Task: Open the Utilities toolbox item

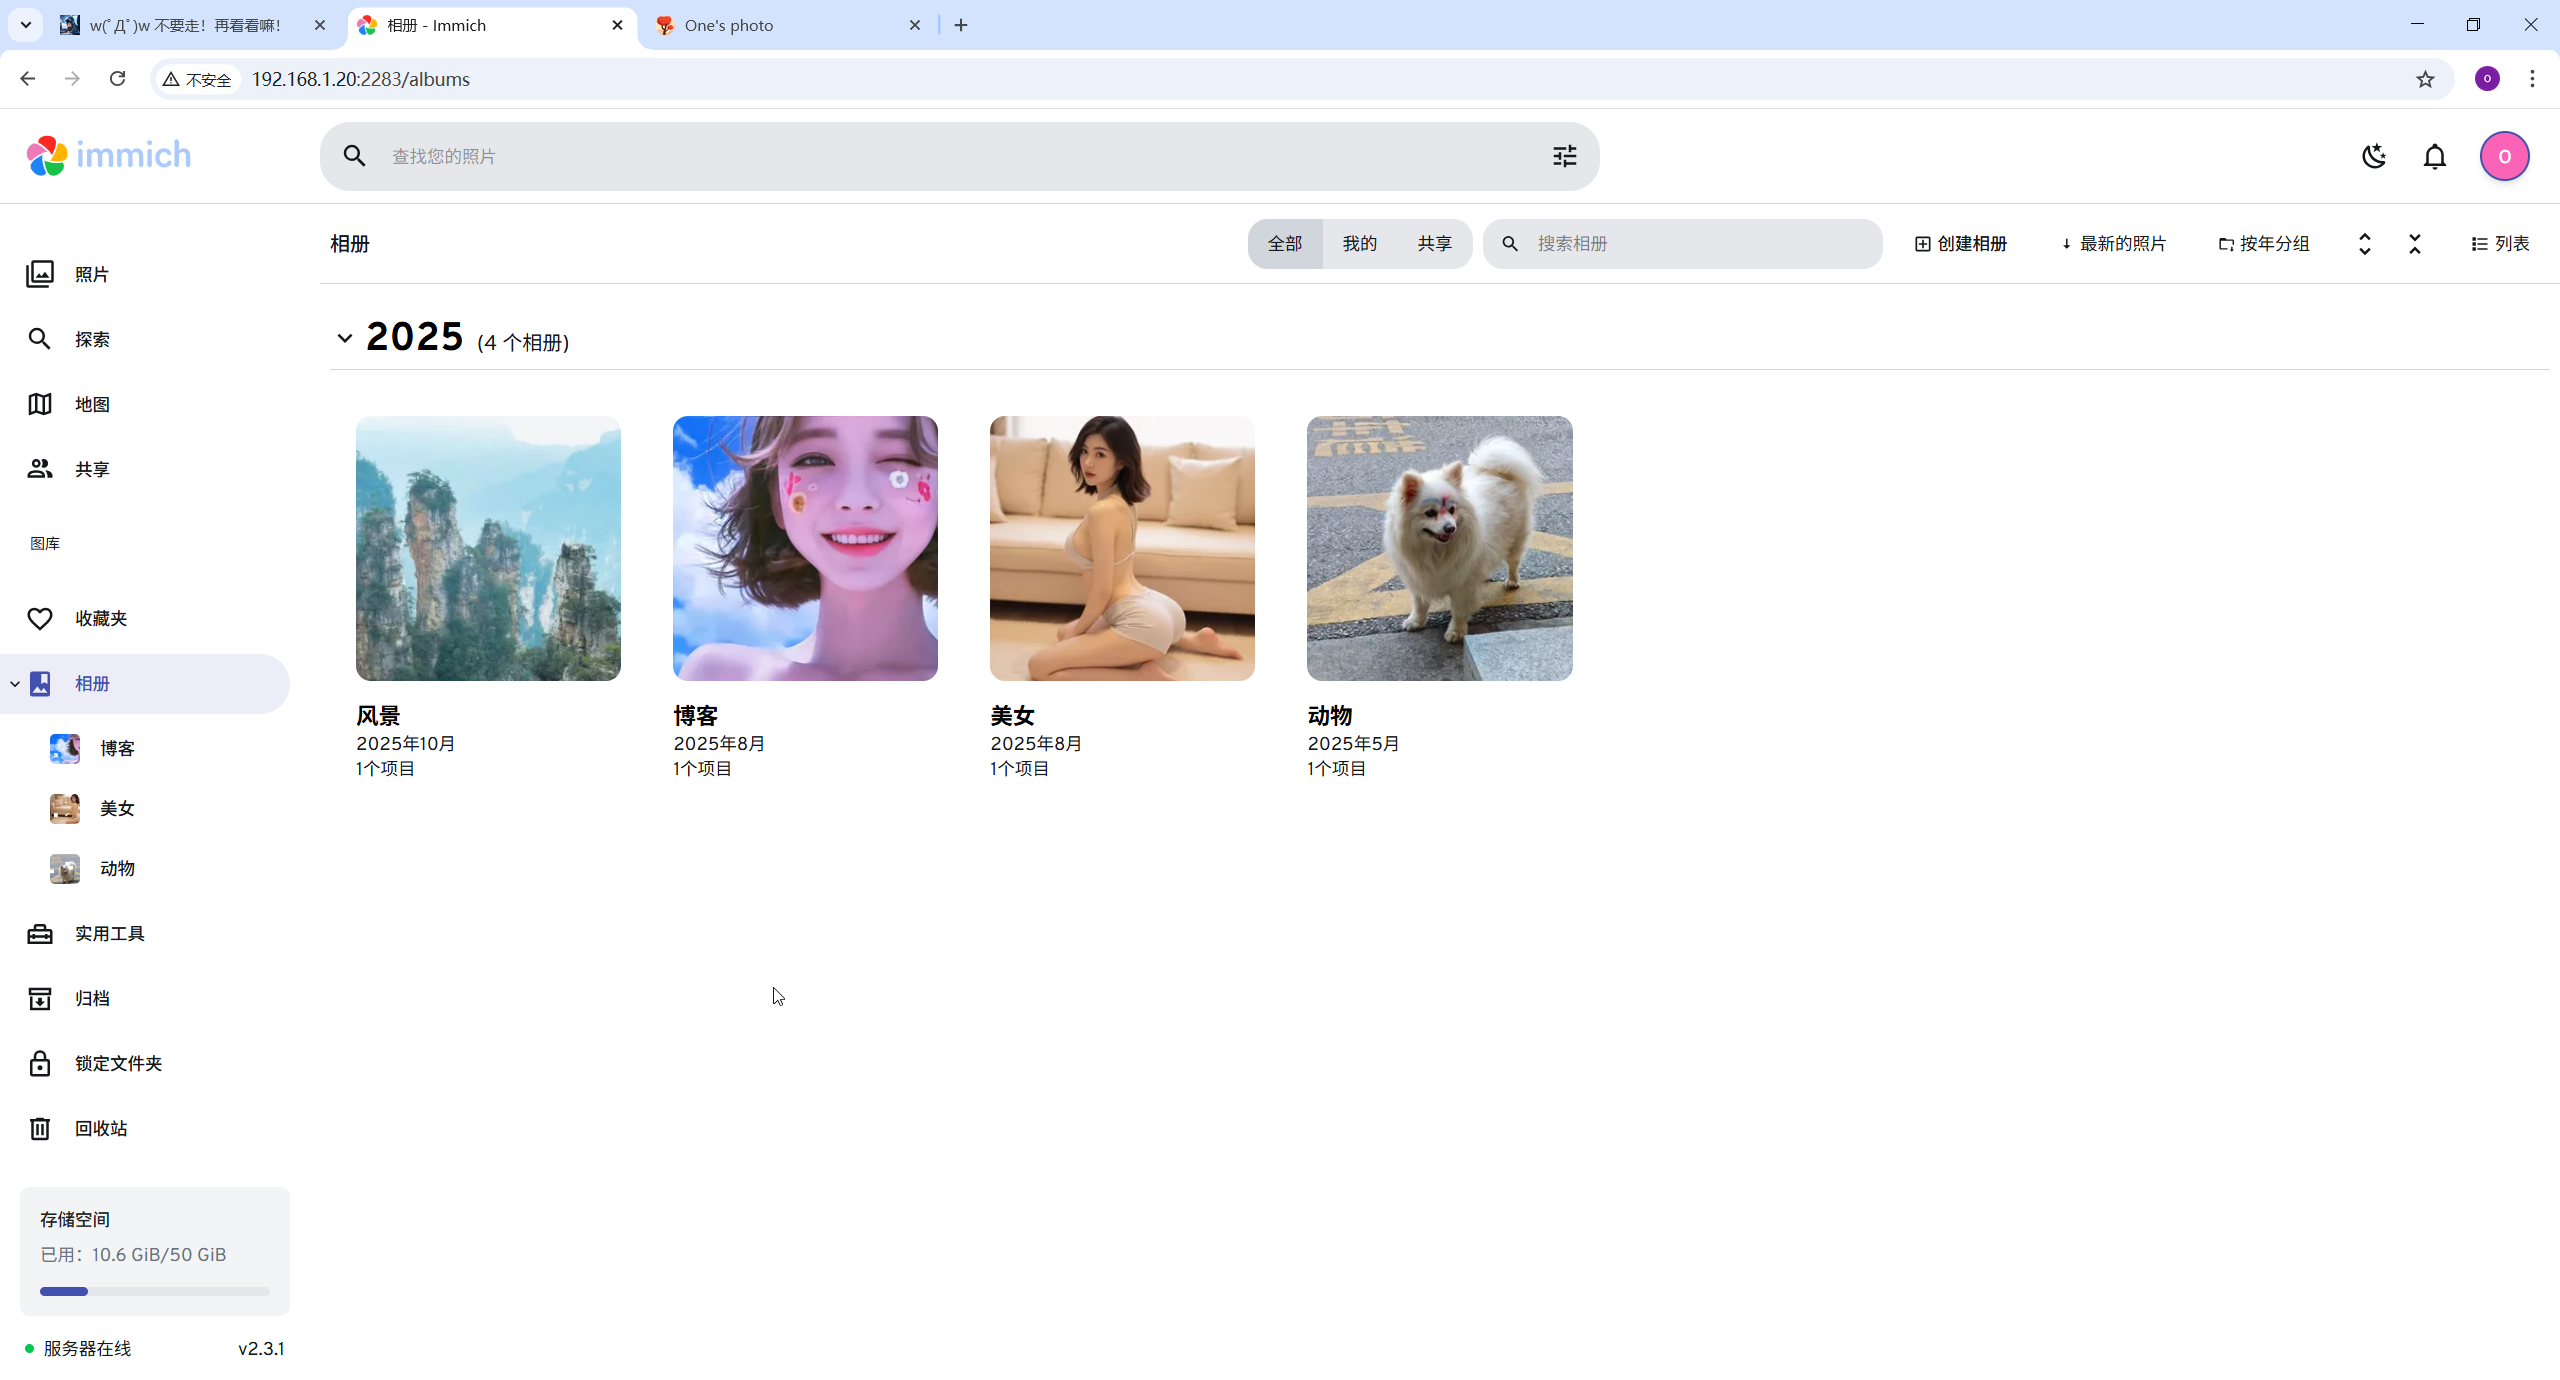Action: [110, 933]
